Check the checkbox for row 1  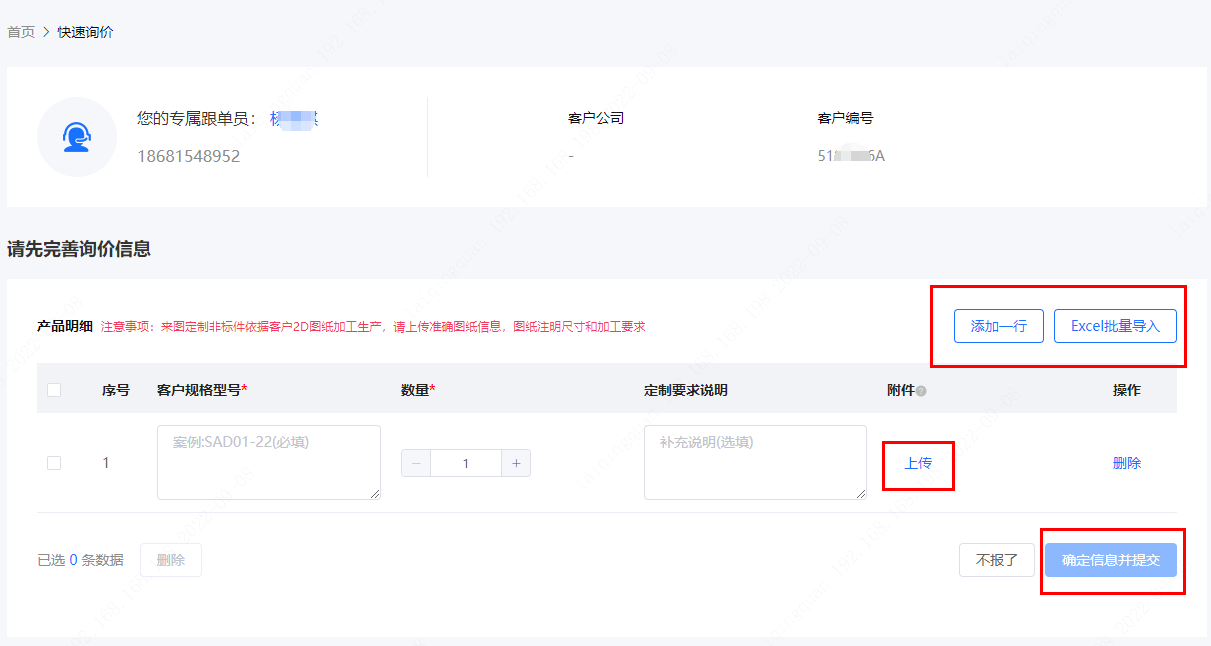click(54, 463)
